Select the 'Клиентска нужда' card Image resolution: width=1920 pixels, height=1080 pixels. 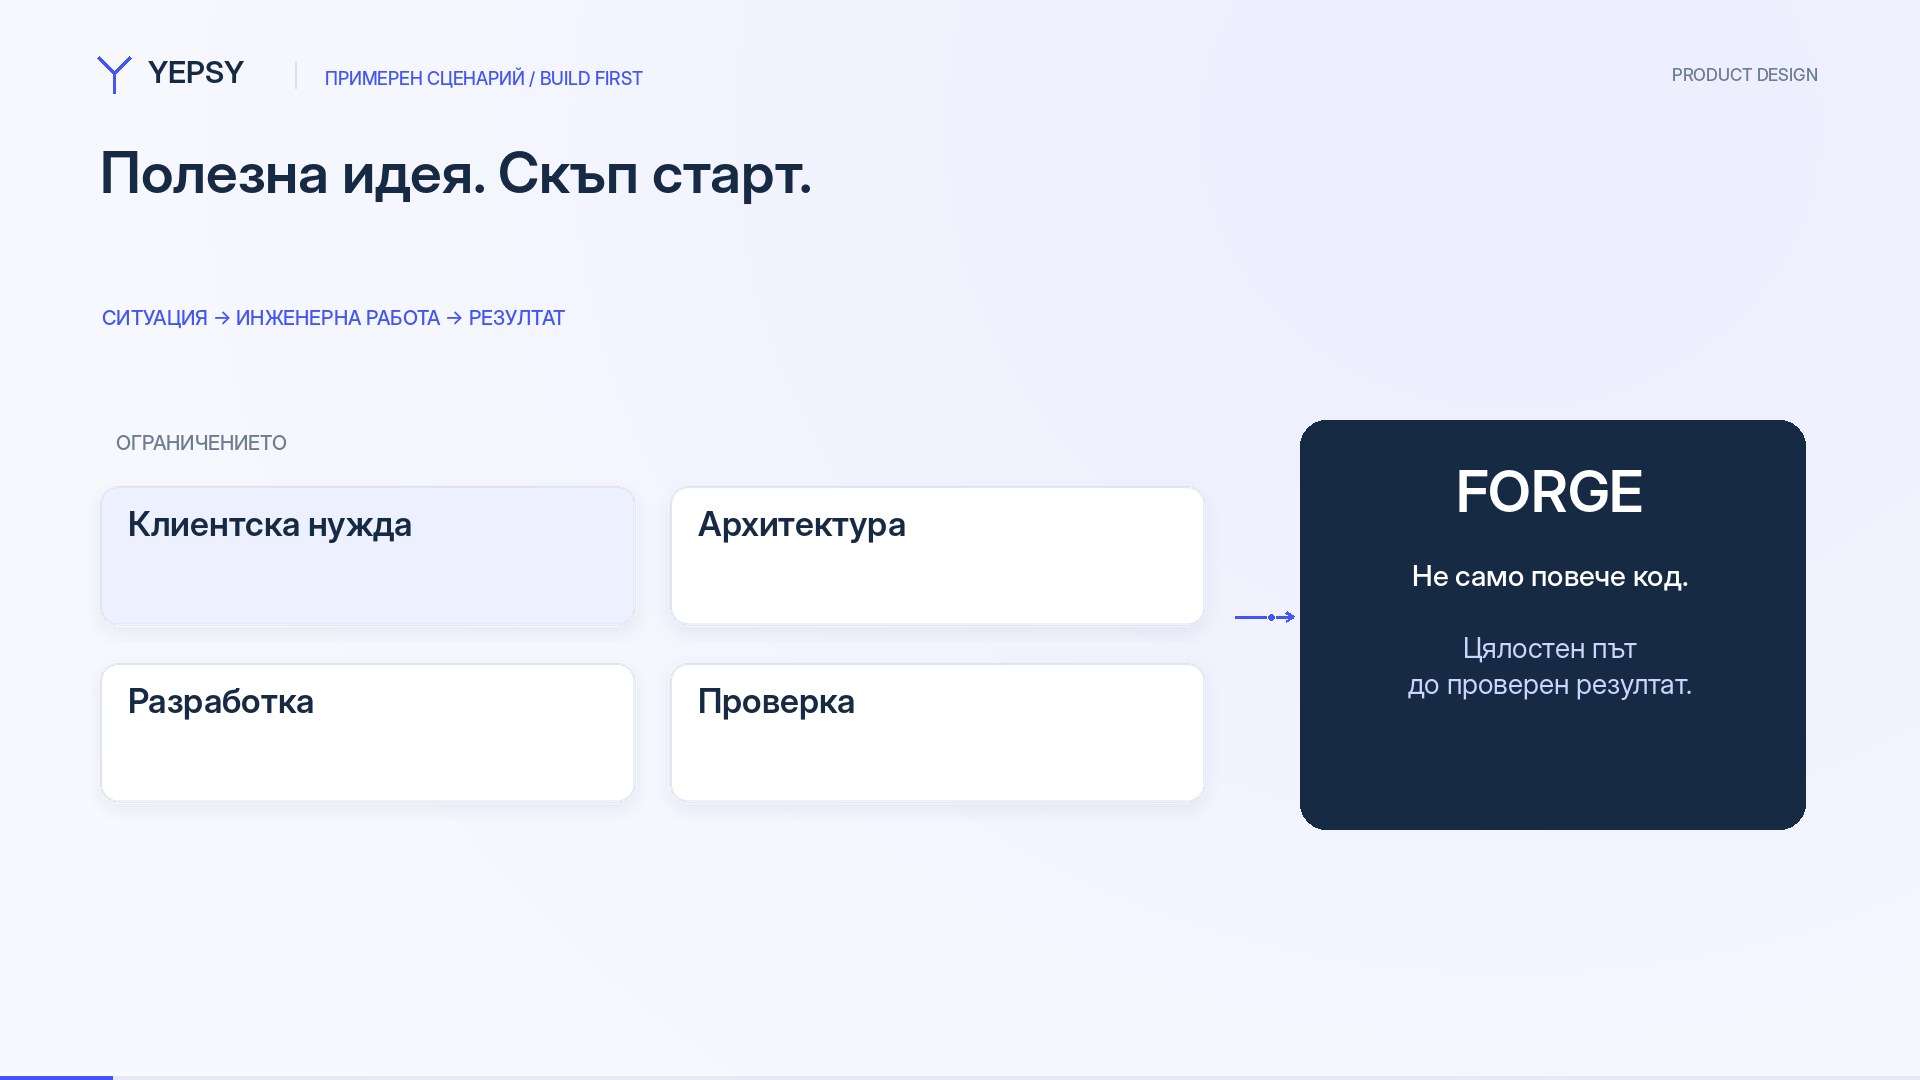[x=368, y=556]
